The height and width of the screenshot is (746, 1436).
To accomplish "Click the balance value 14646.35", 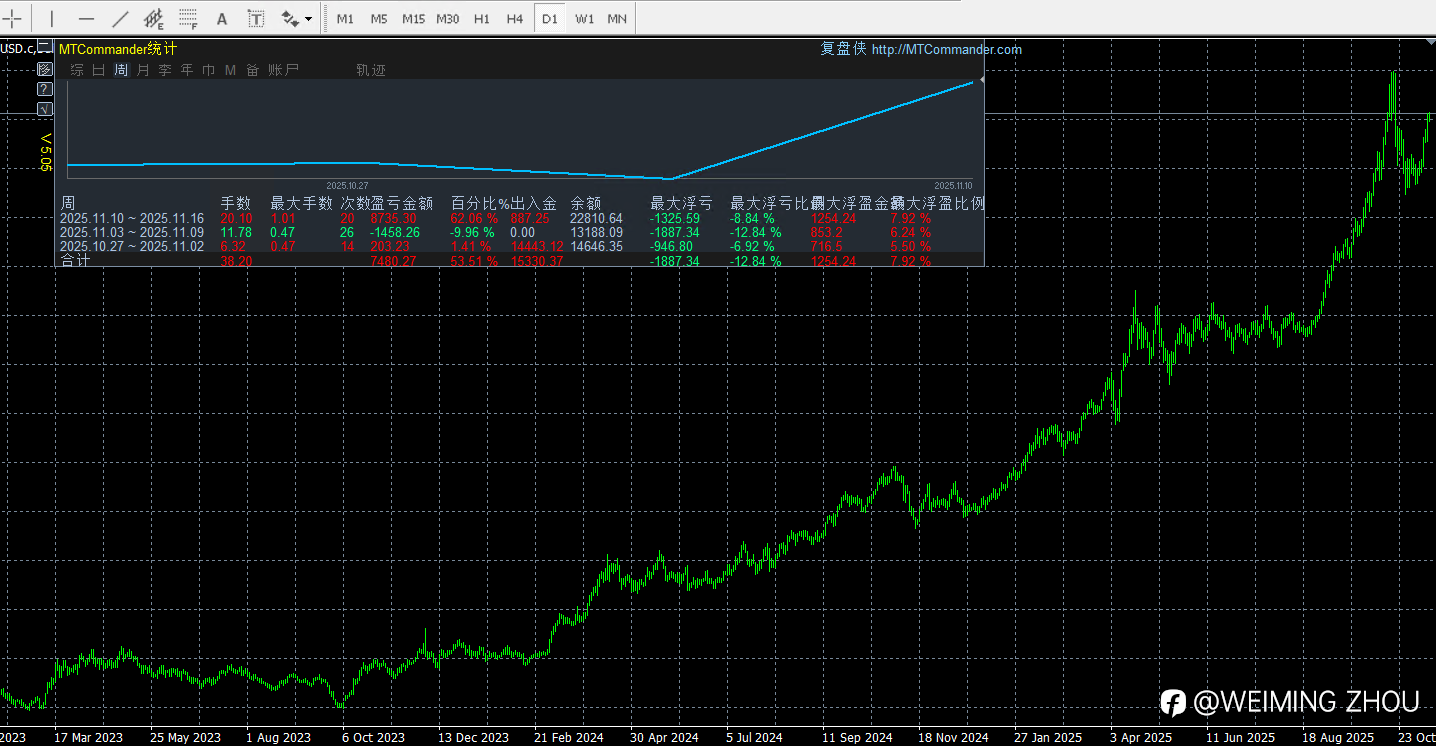I will (x=596, y=246).
